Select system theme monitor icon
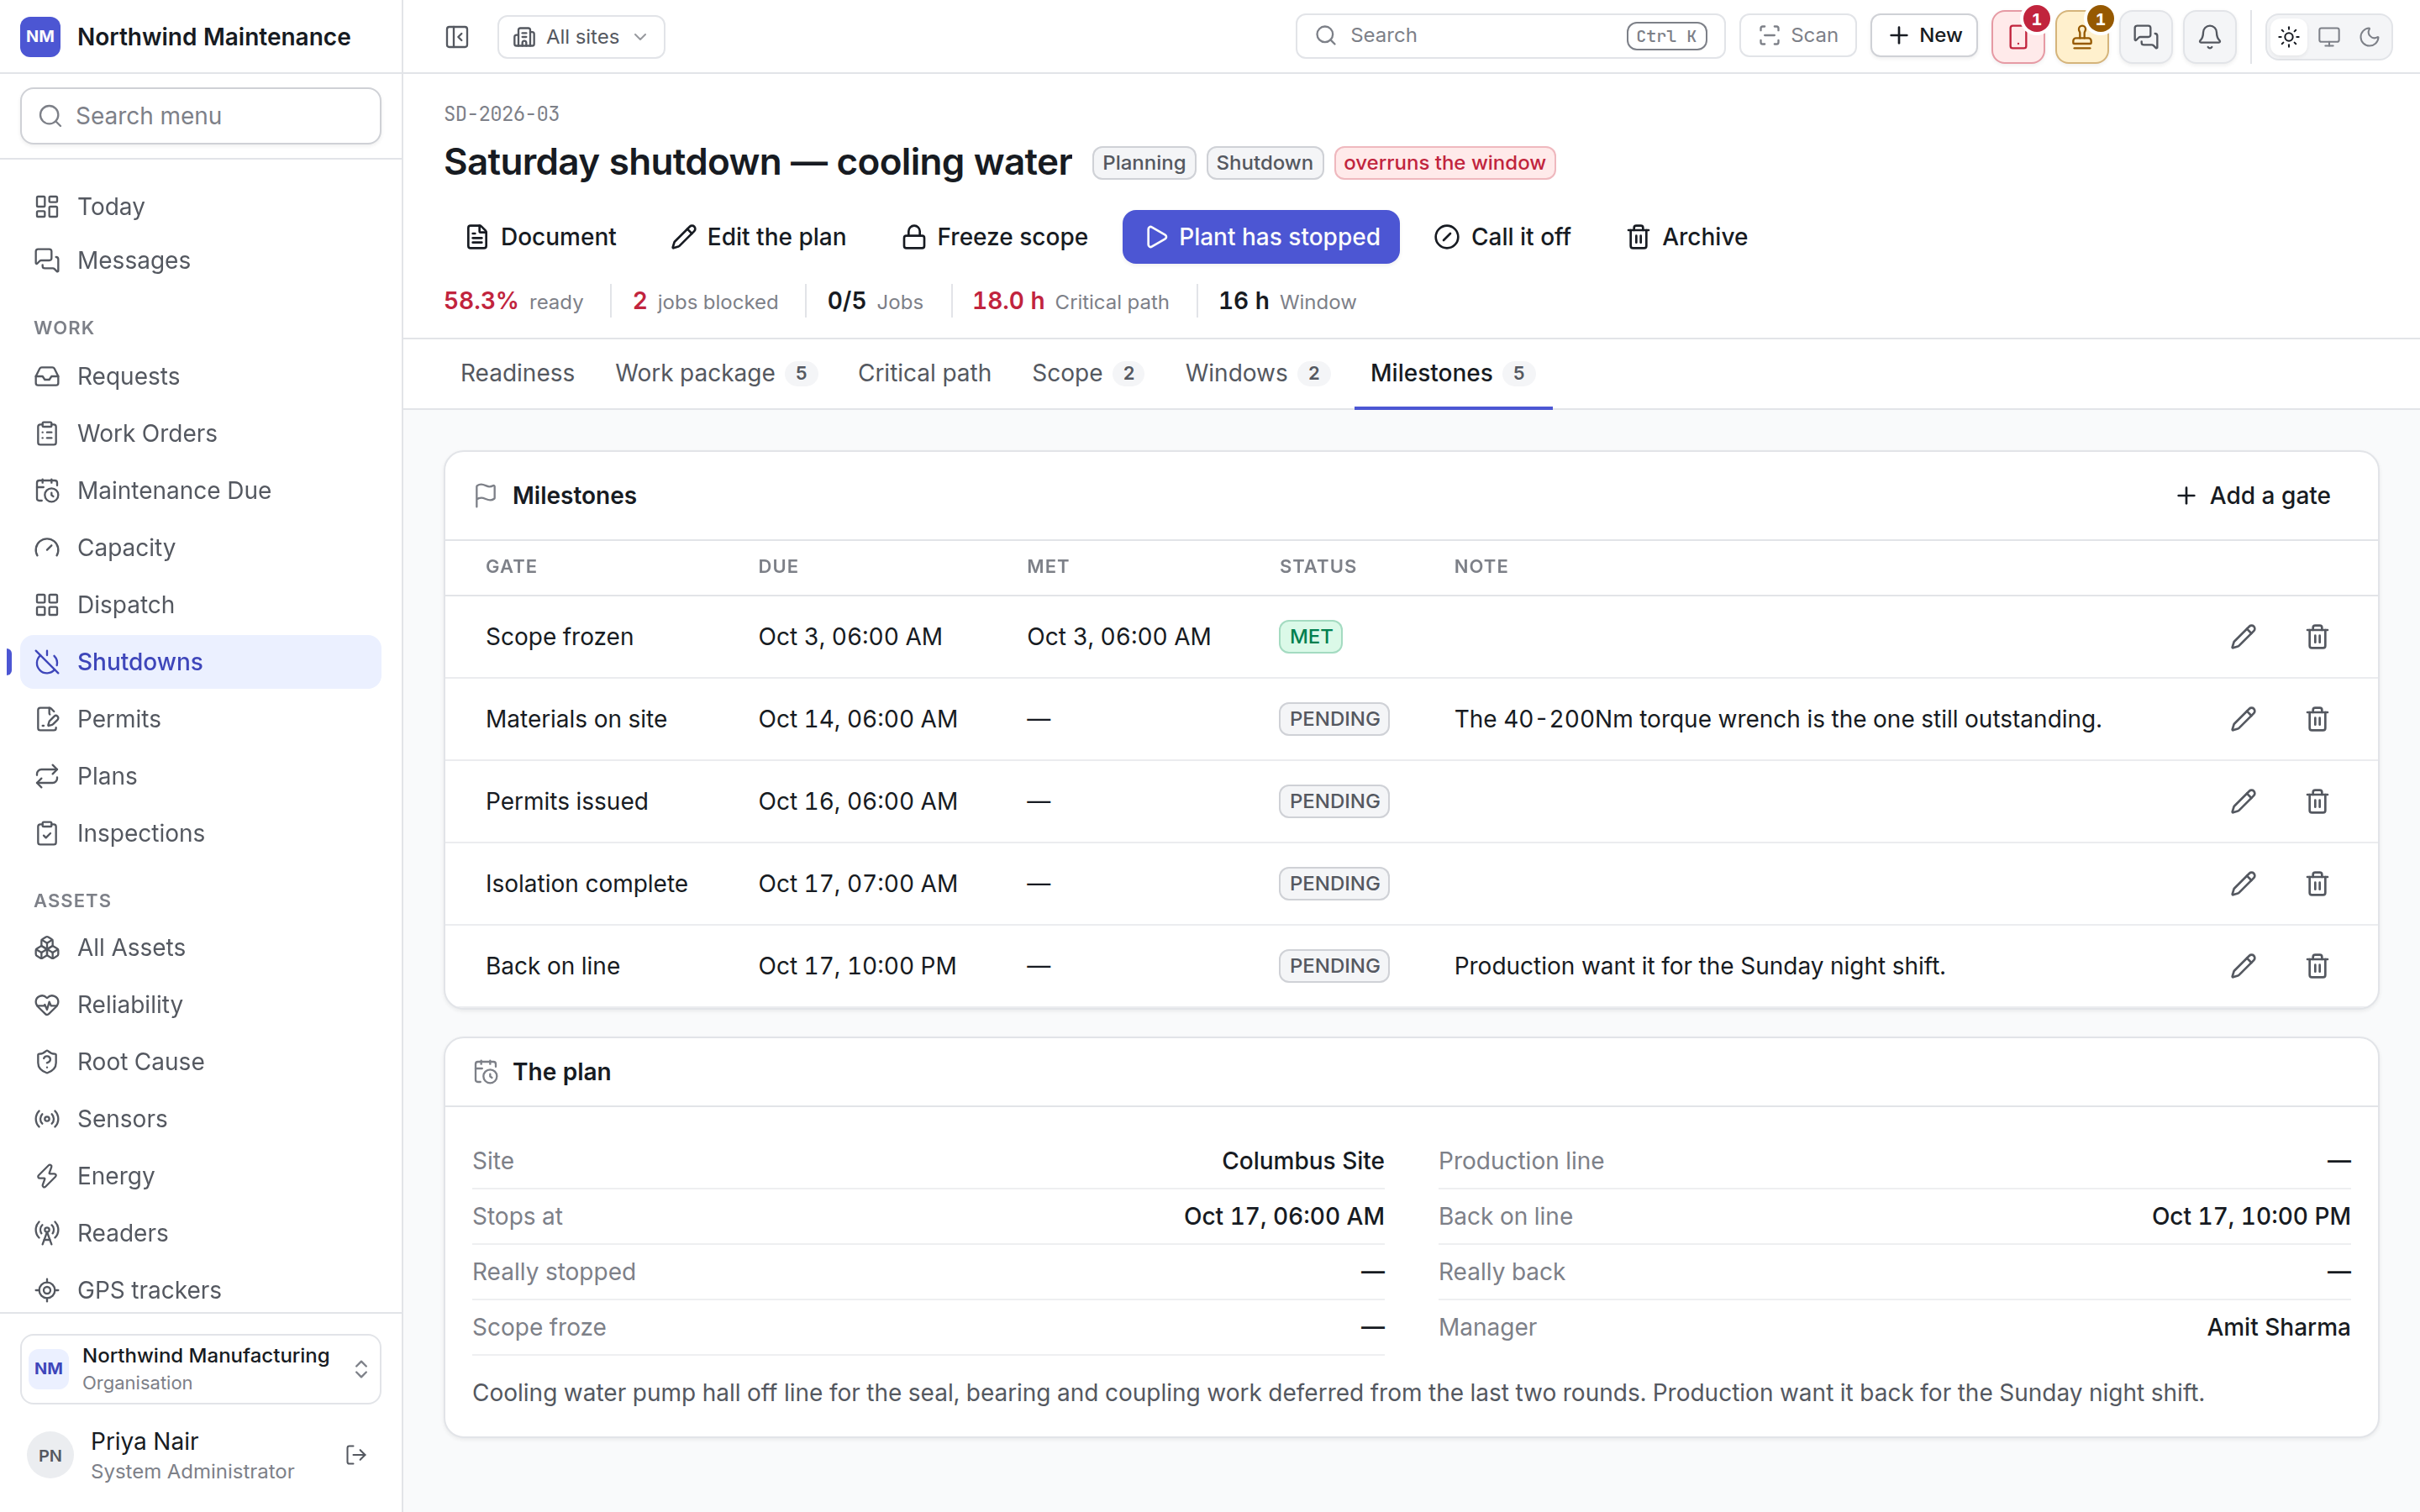This screenshot has height=1512, width=2420. tap(2329, 37)
